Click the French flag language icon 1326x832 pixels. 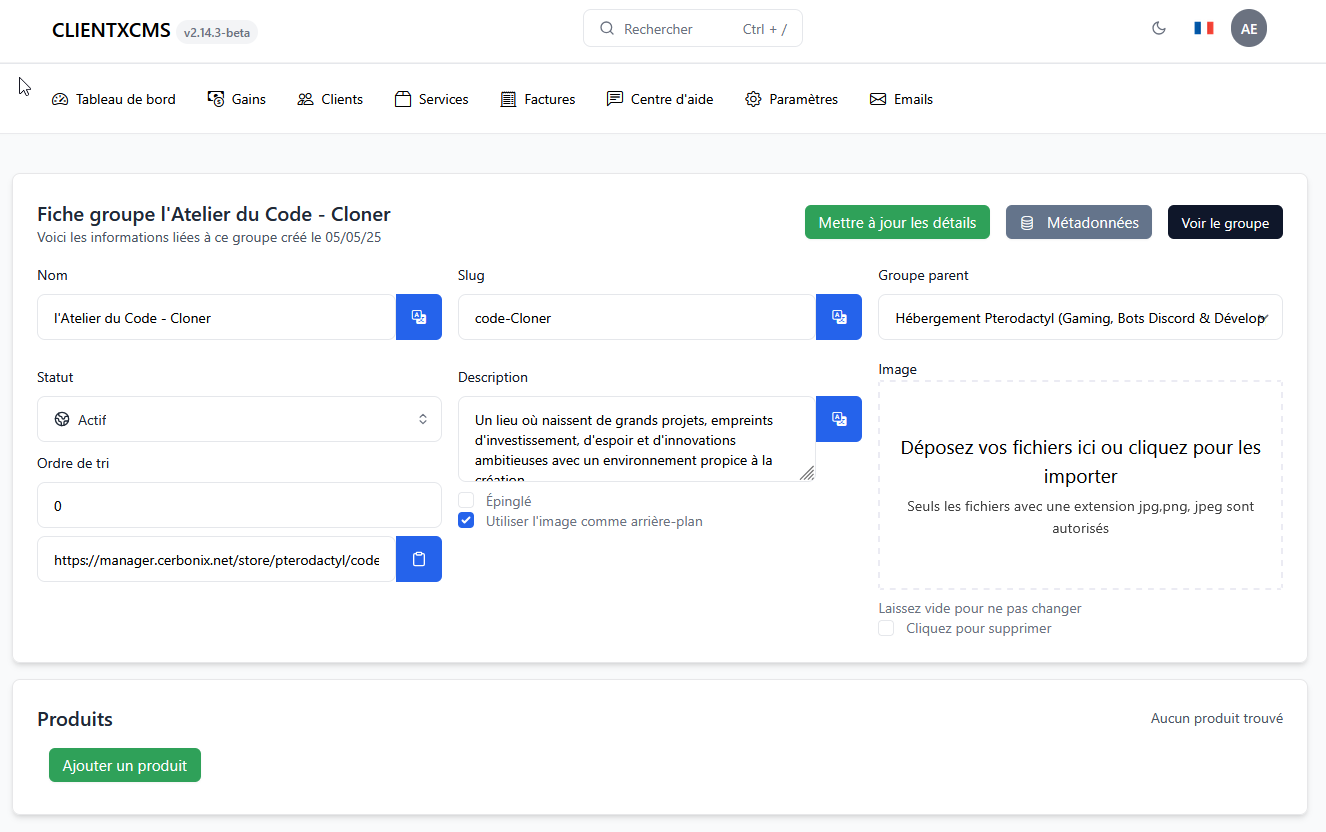(1203, 28)
